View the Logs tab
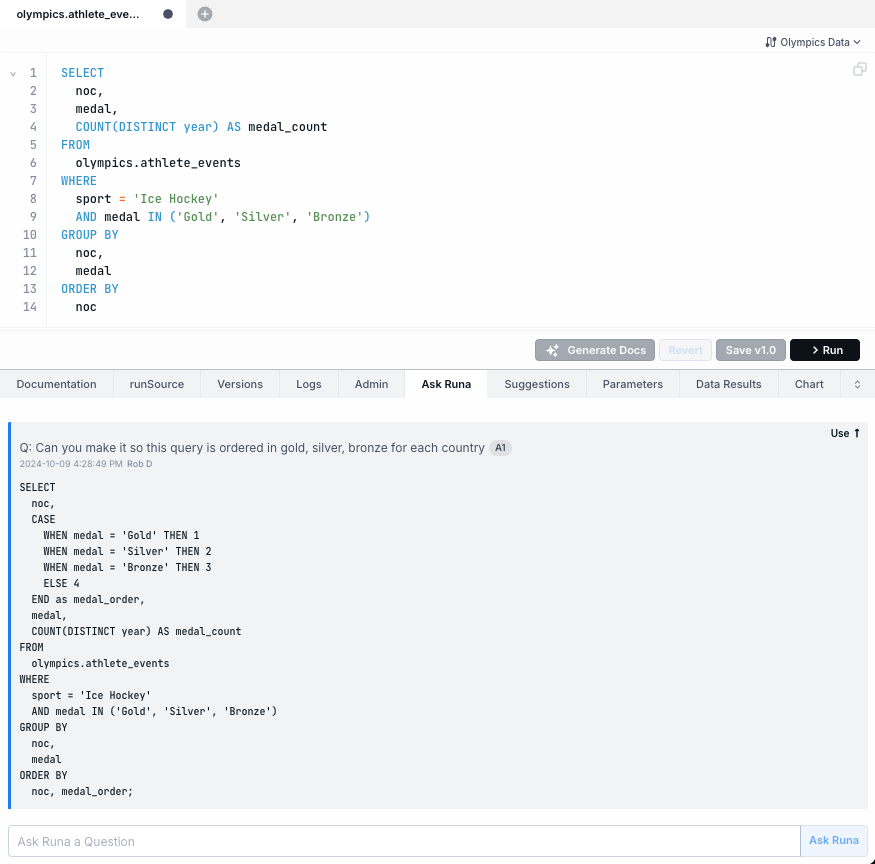The image size is (875, 864). pos(308,384)
